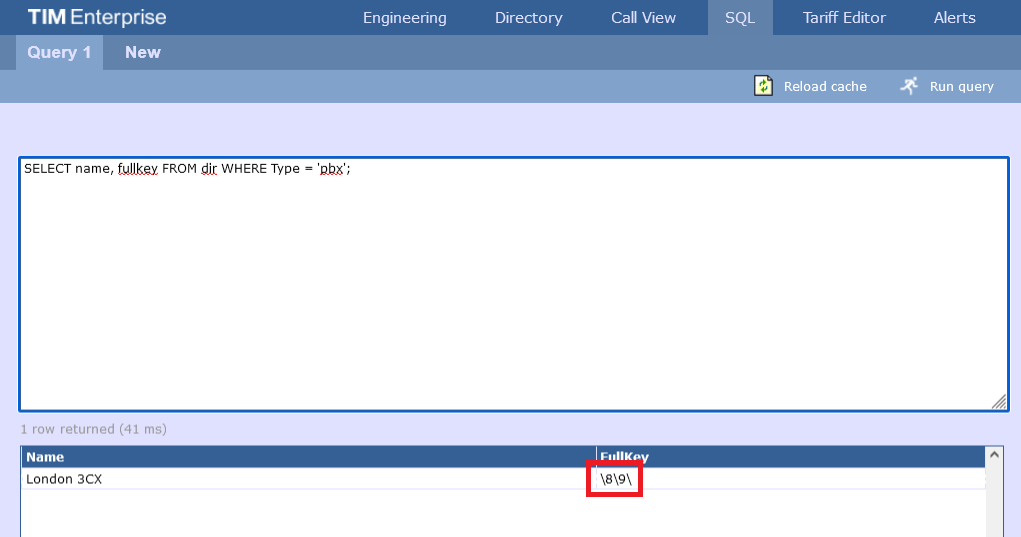
Task: Click the TIM Enterprise logo
Action: 97,18
